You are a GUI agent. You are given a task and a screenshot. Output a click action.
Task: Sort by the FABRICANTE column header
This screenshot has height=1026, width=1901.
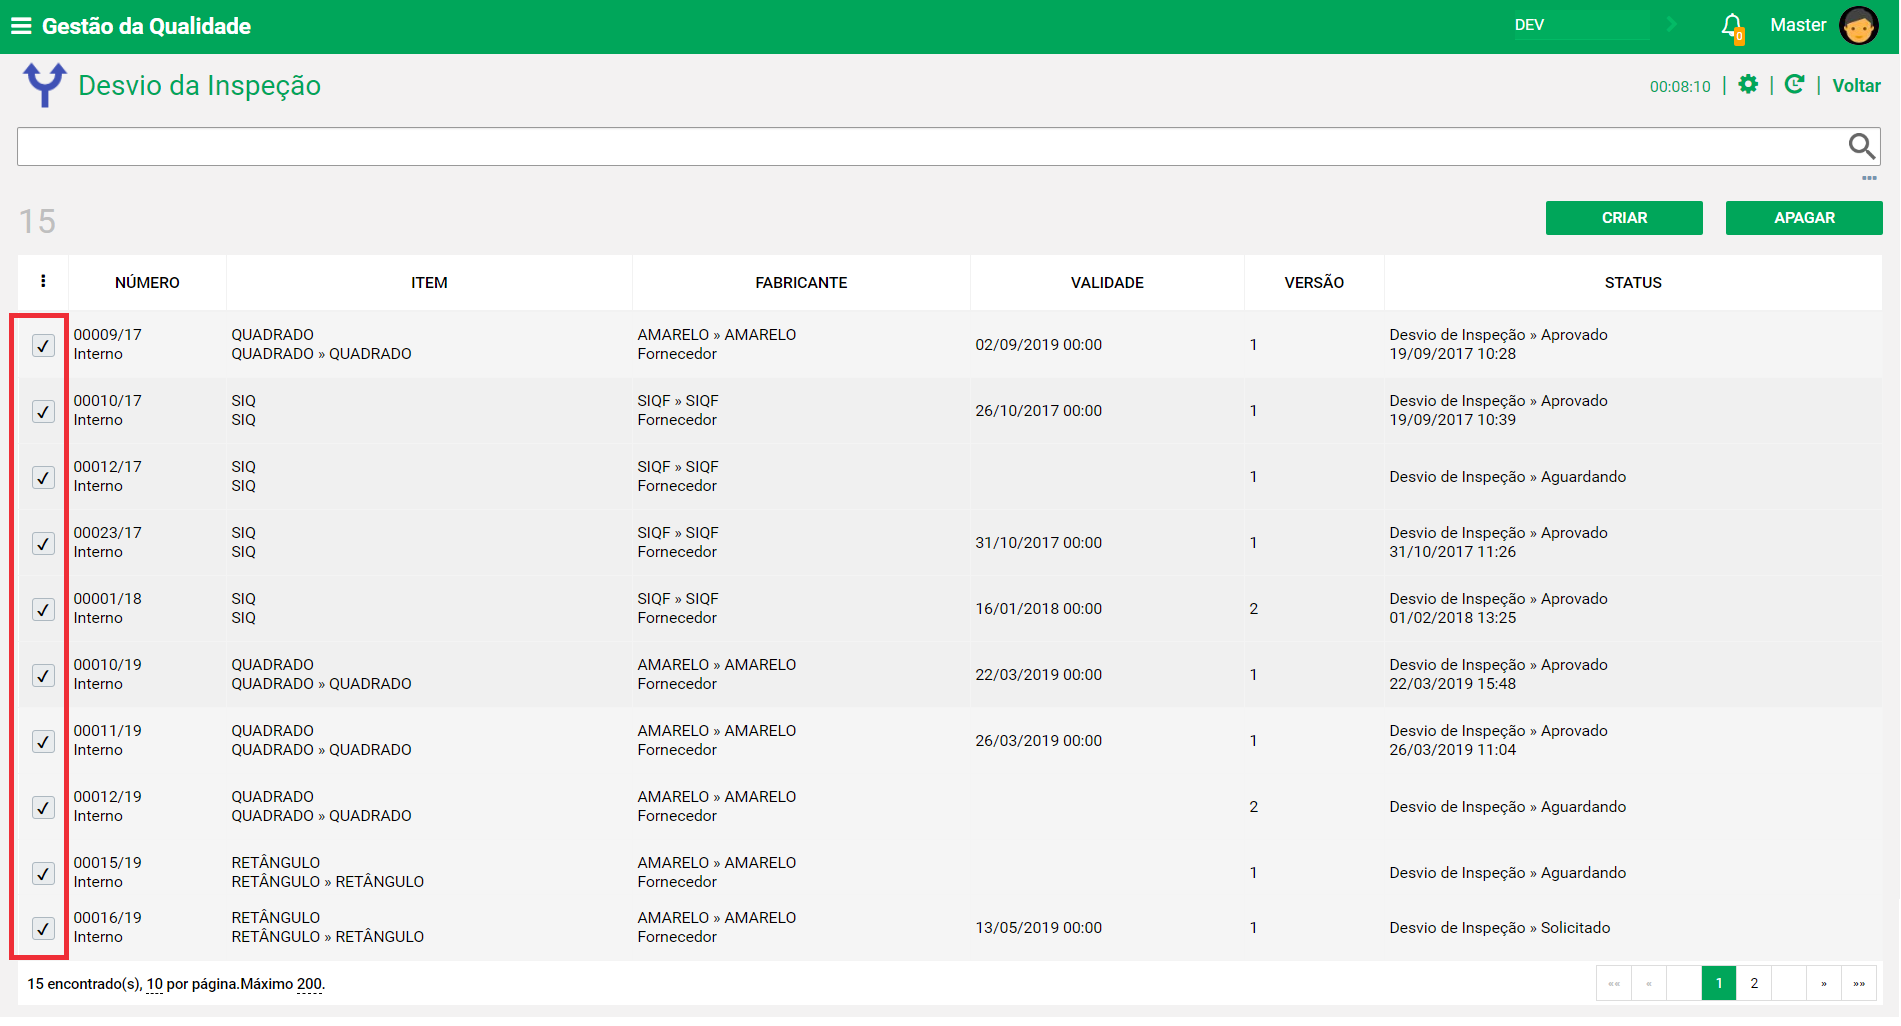coord(801,283)
